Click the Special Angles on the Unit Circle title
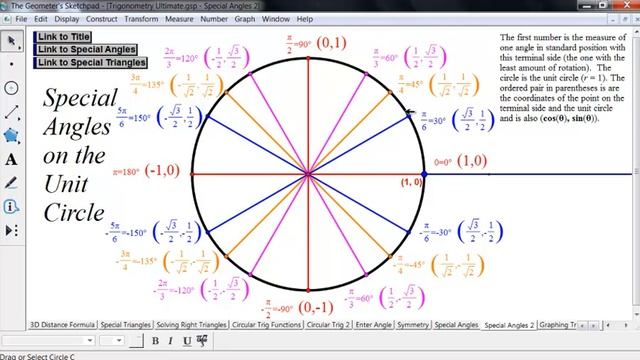The image size is (640, 360). [80, 155]
